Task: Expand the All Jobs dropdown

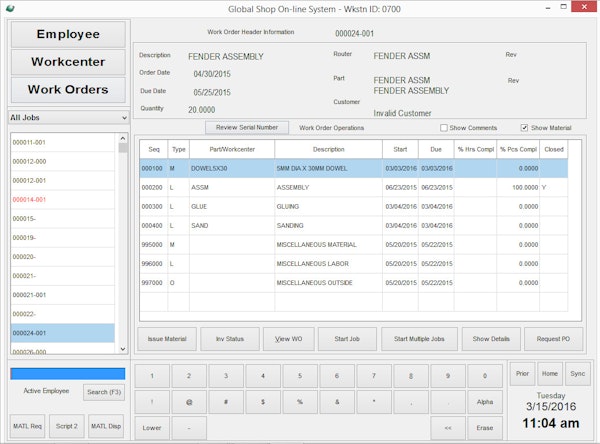Action: (x=68, y=118)
